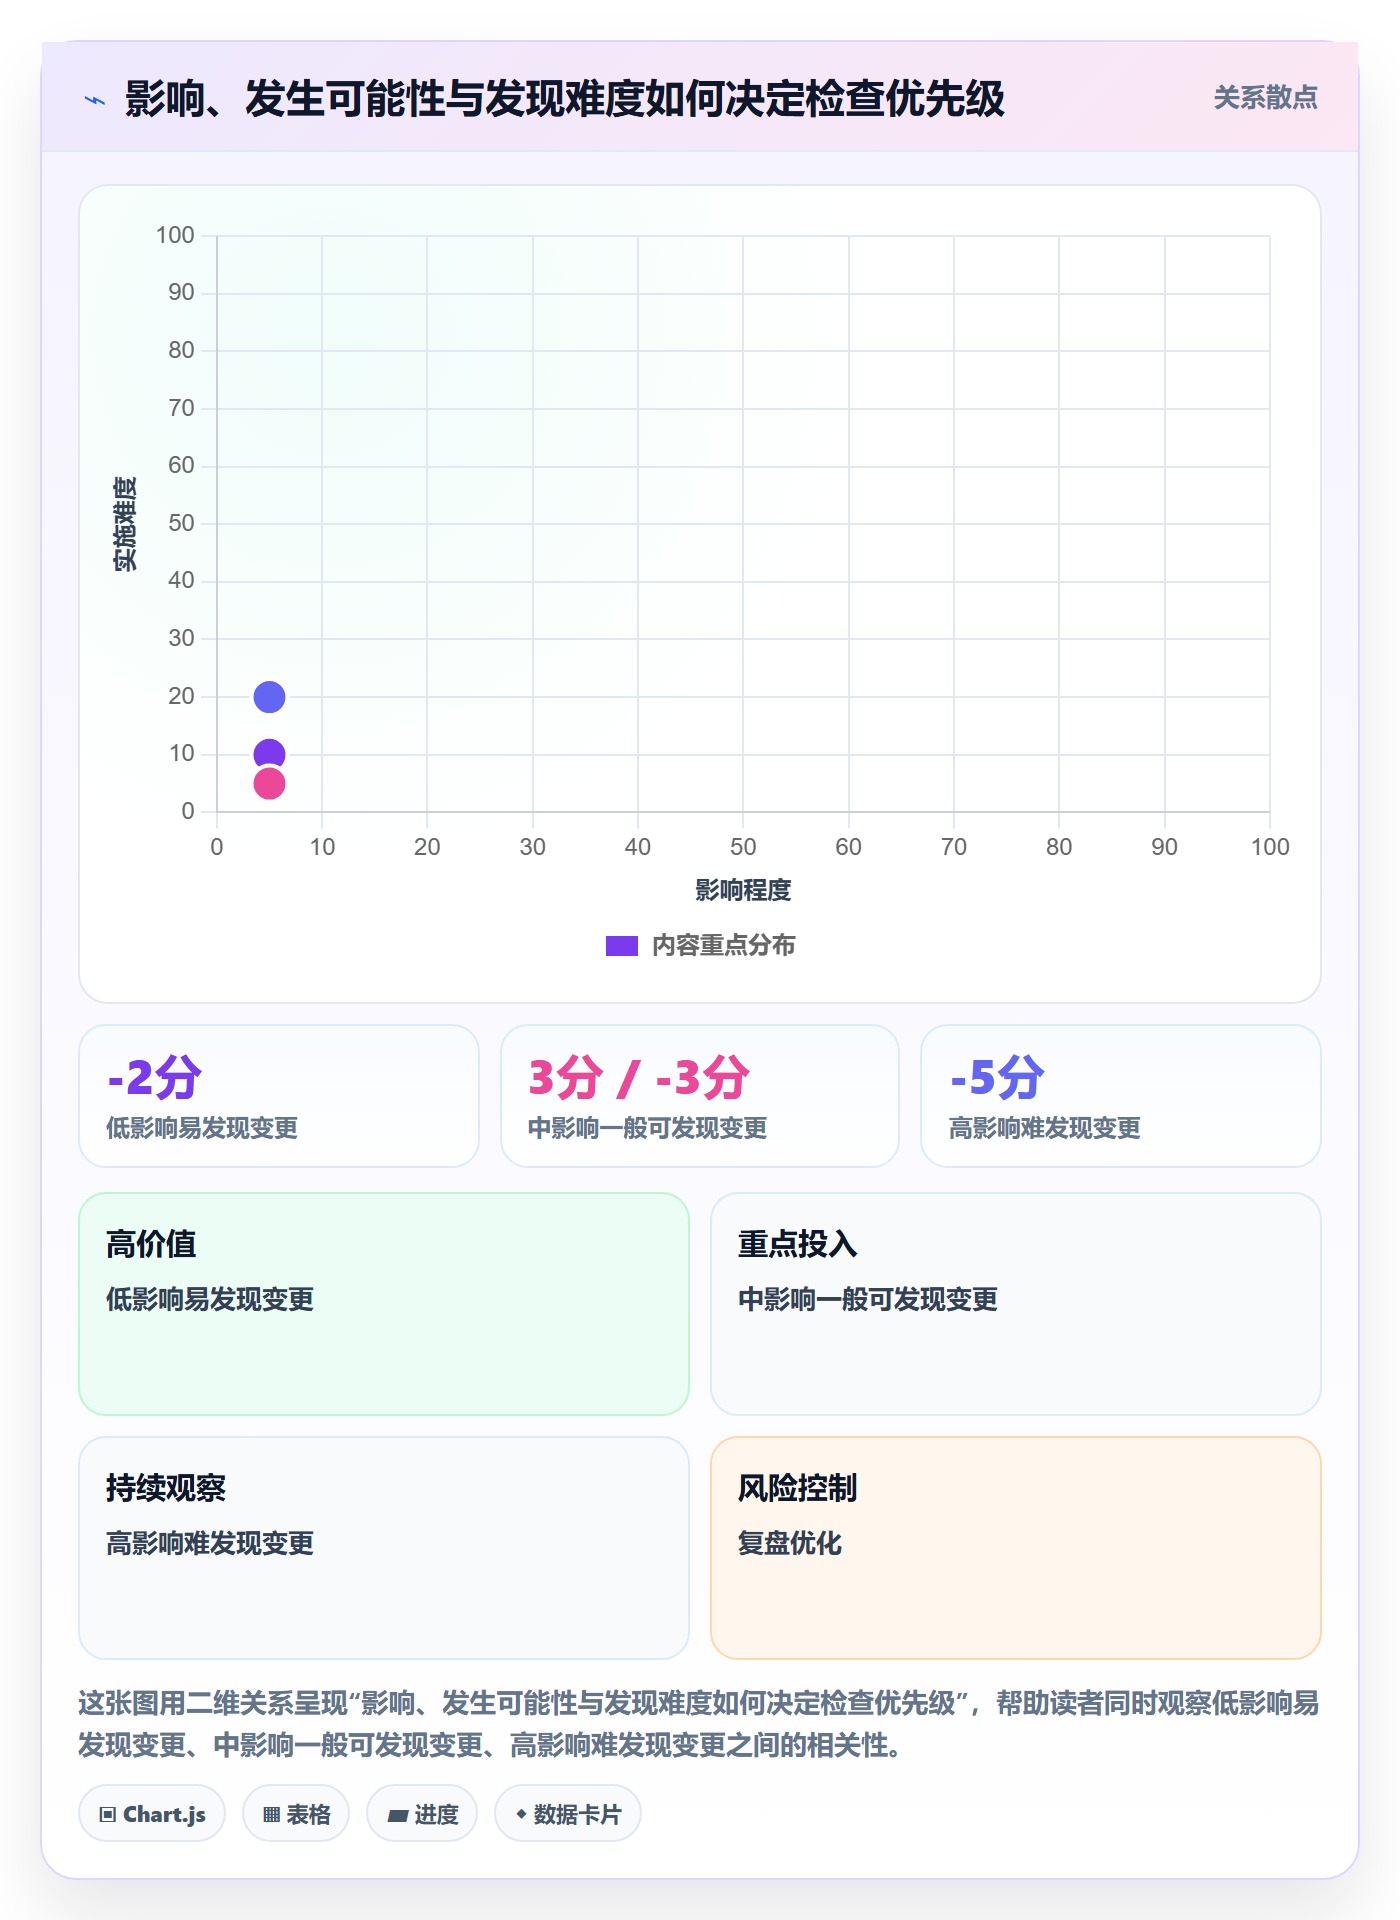Open the 风险控制 quadrant card

[1016, 1548]
